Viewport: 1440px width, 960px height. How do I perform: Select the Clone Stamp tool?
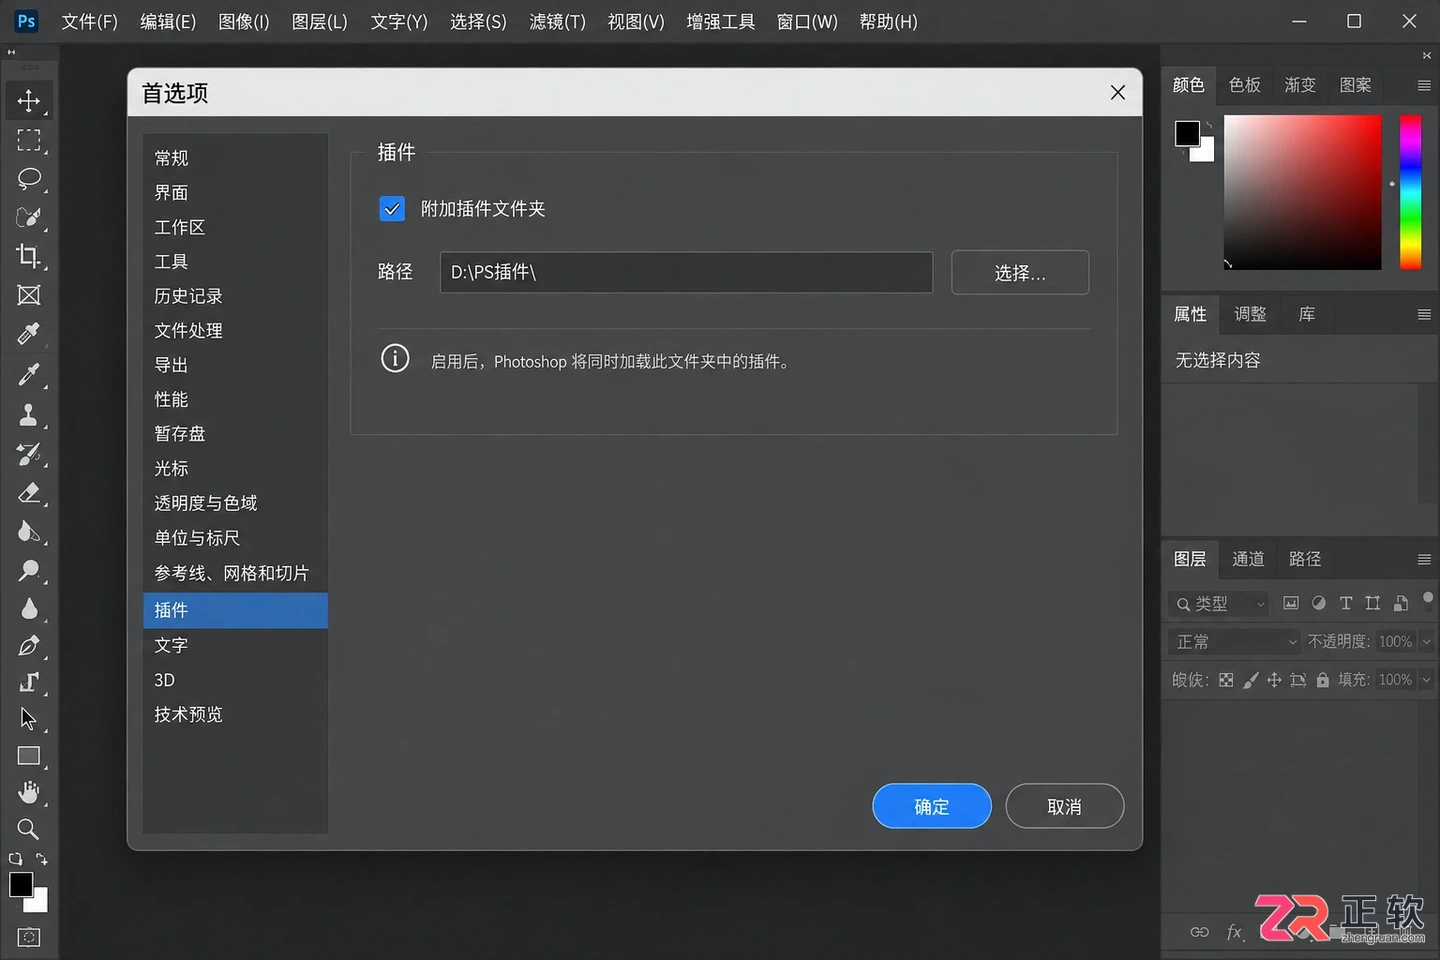[x=29, y=415]
